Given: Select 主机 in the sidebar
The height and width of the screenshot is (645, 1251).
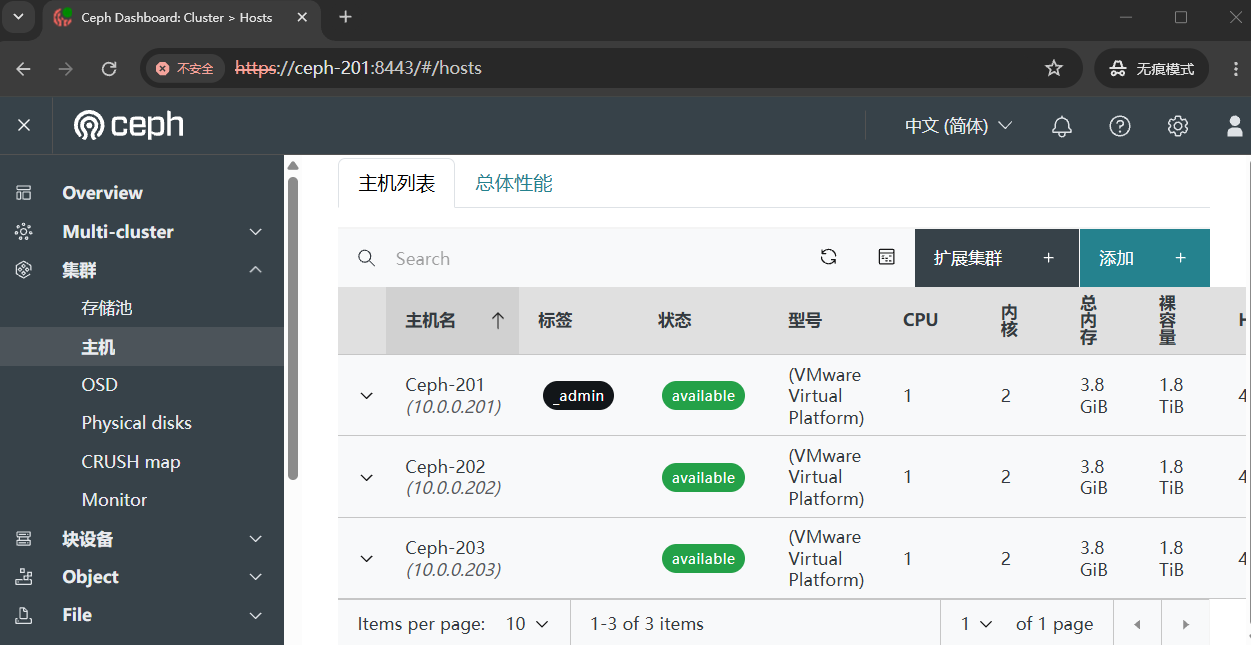Looking at the screenshot, I should (98, 347).
